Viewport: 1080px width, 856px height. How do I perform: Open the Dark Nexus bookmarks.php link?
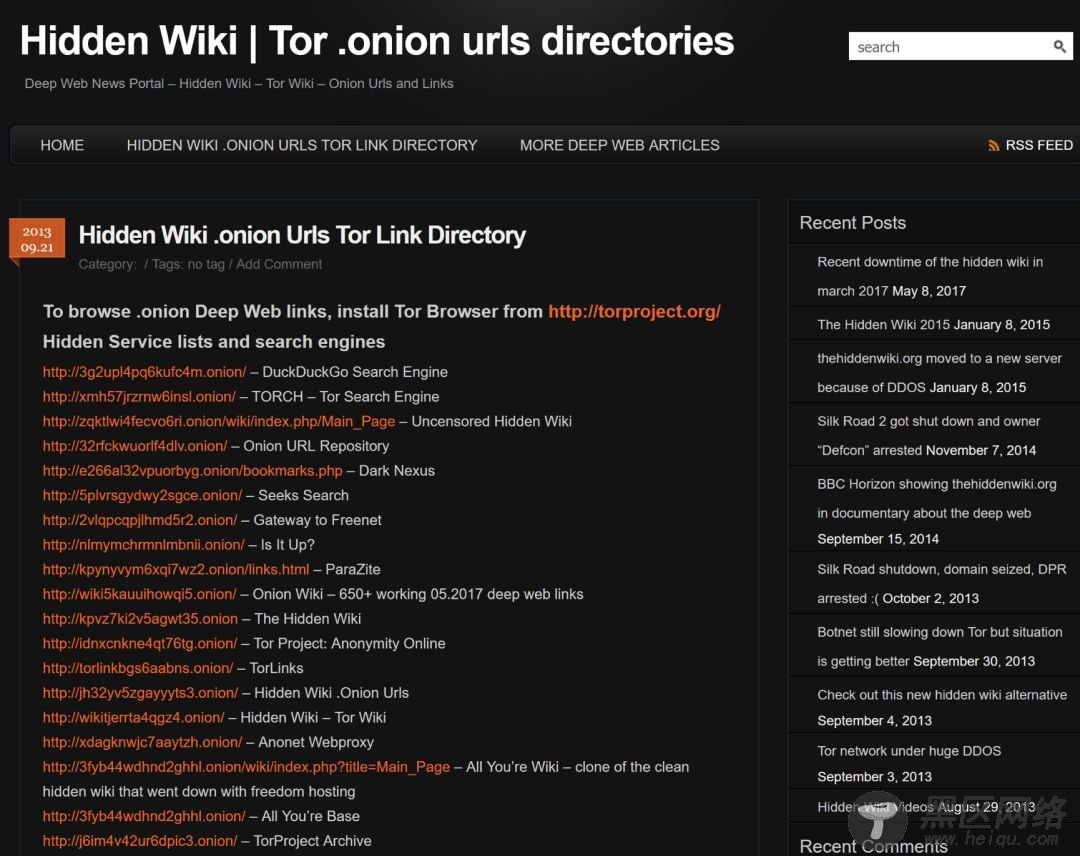coord(192,471)
